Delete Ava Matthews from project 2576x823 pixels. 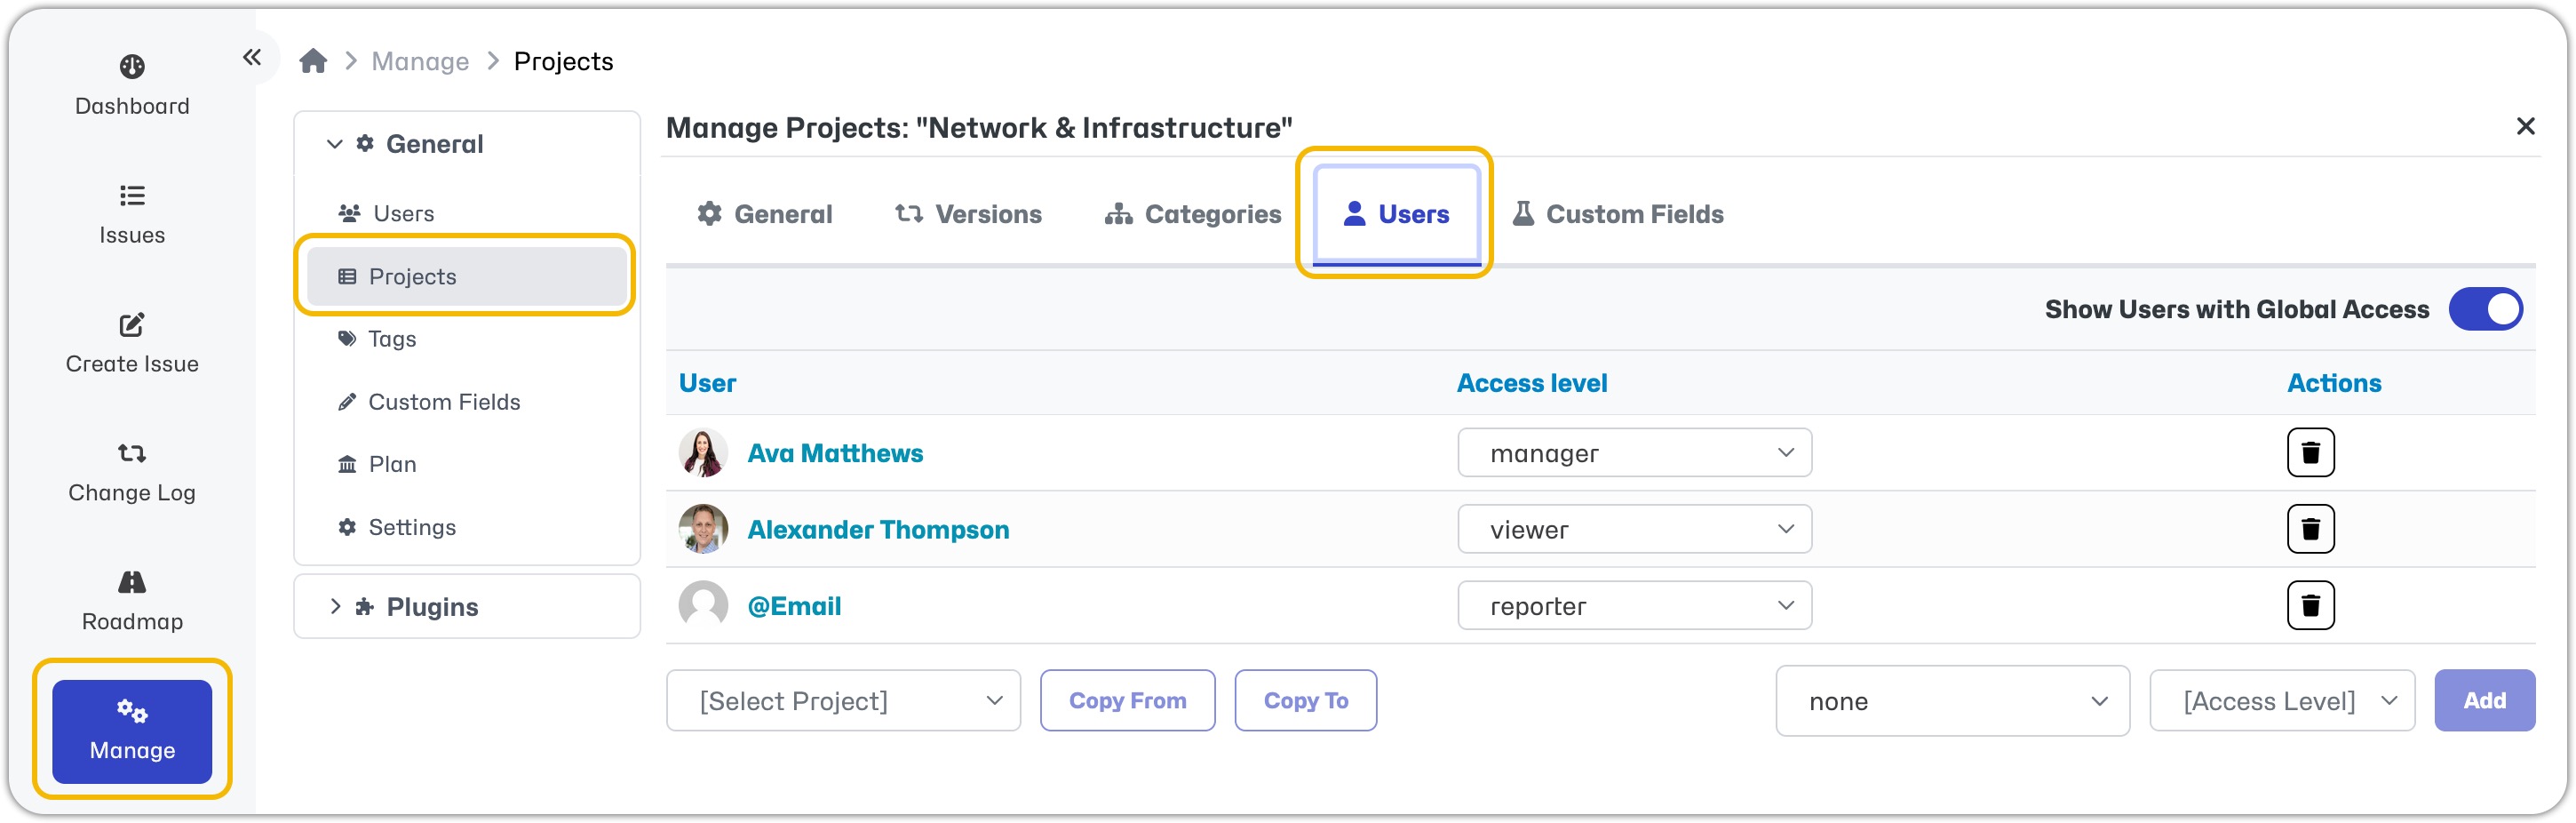tap(2310, 453)
